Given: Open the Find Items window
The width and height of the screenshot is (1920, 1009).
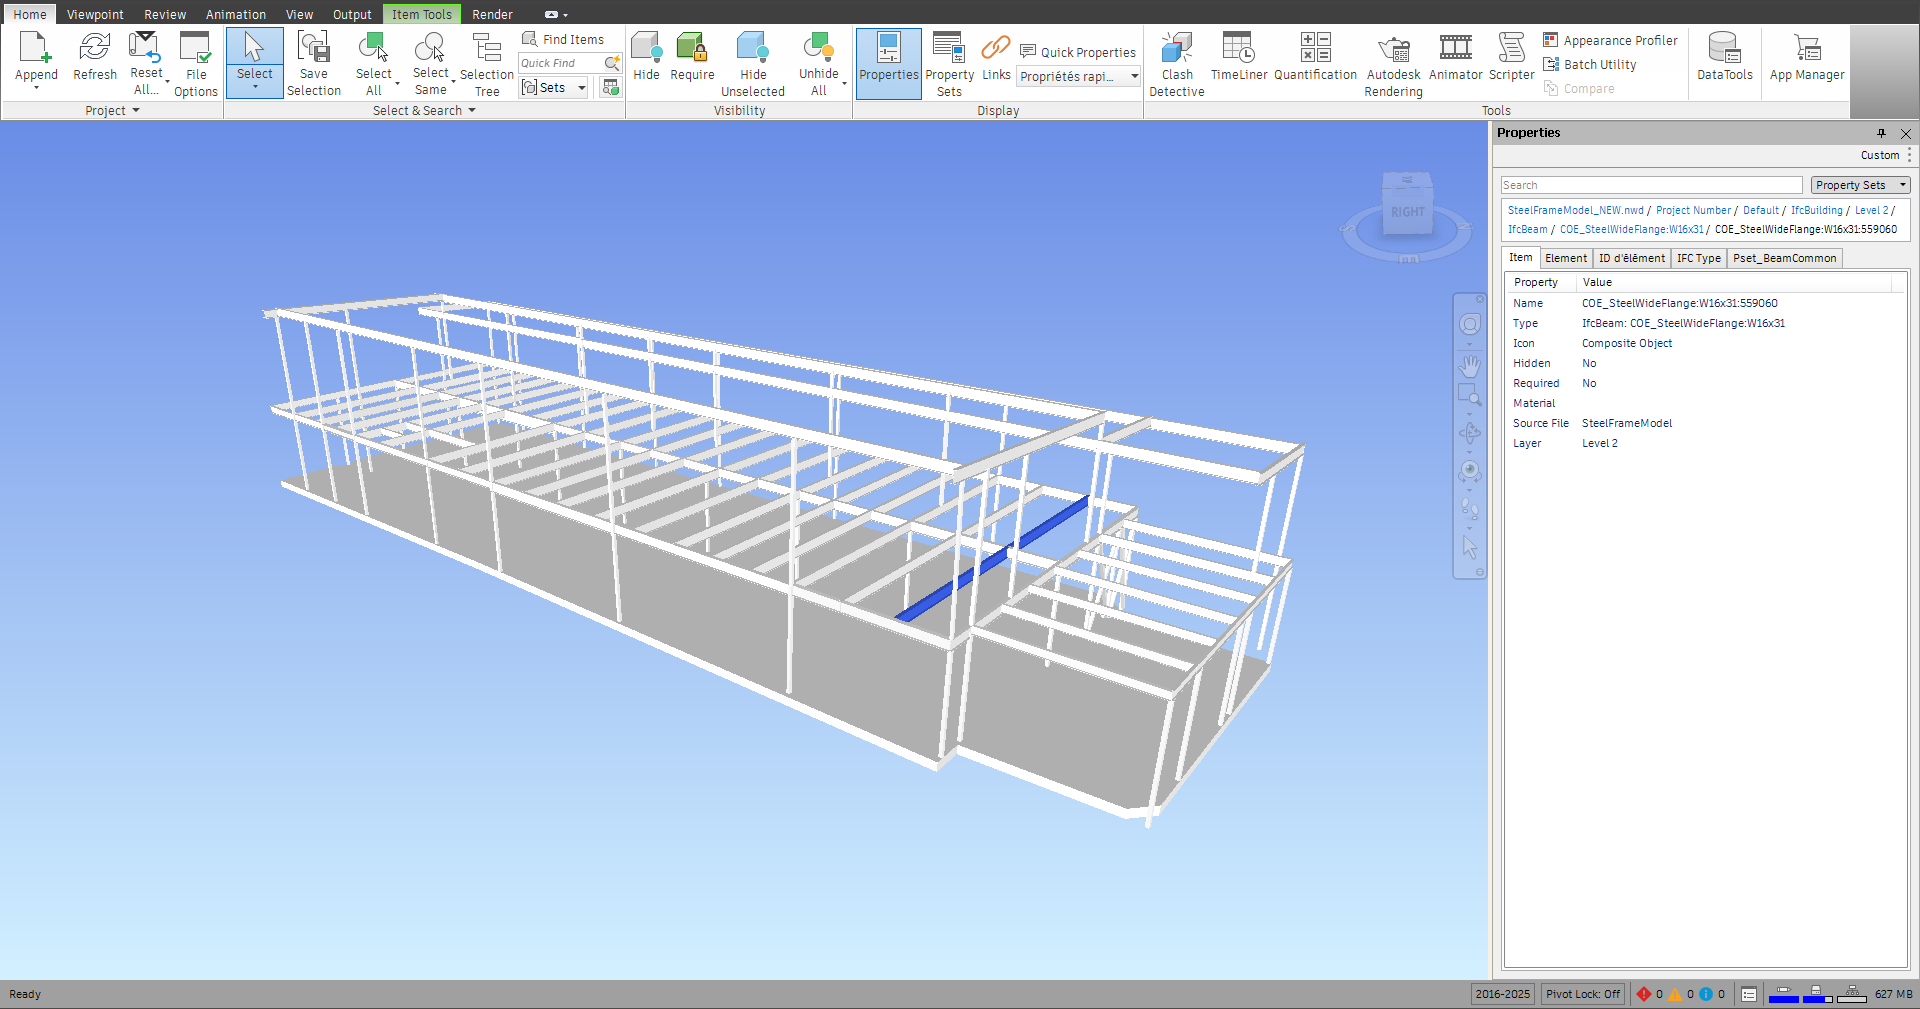Looking at the screenshot, I should (x=564, y=39).
